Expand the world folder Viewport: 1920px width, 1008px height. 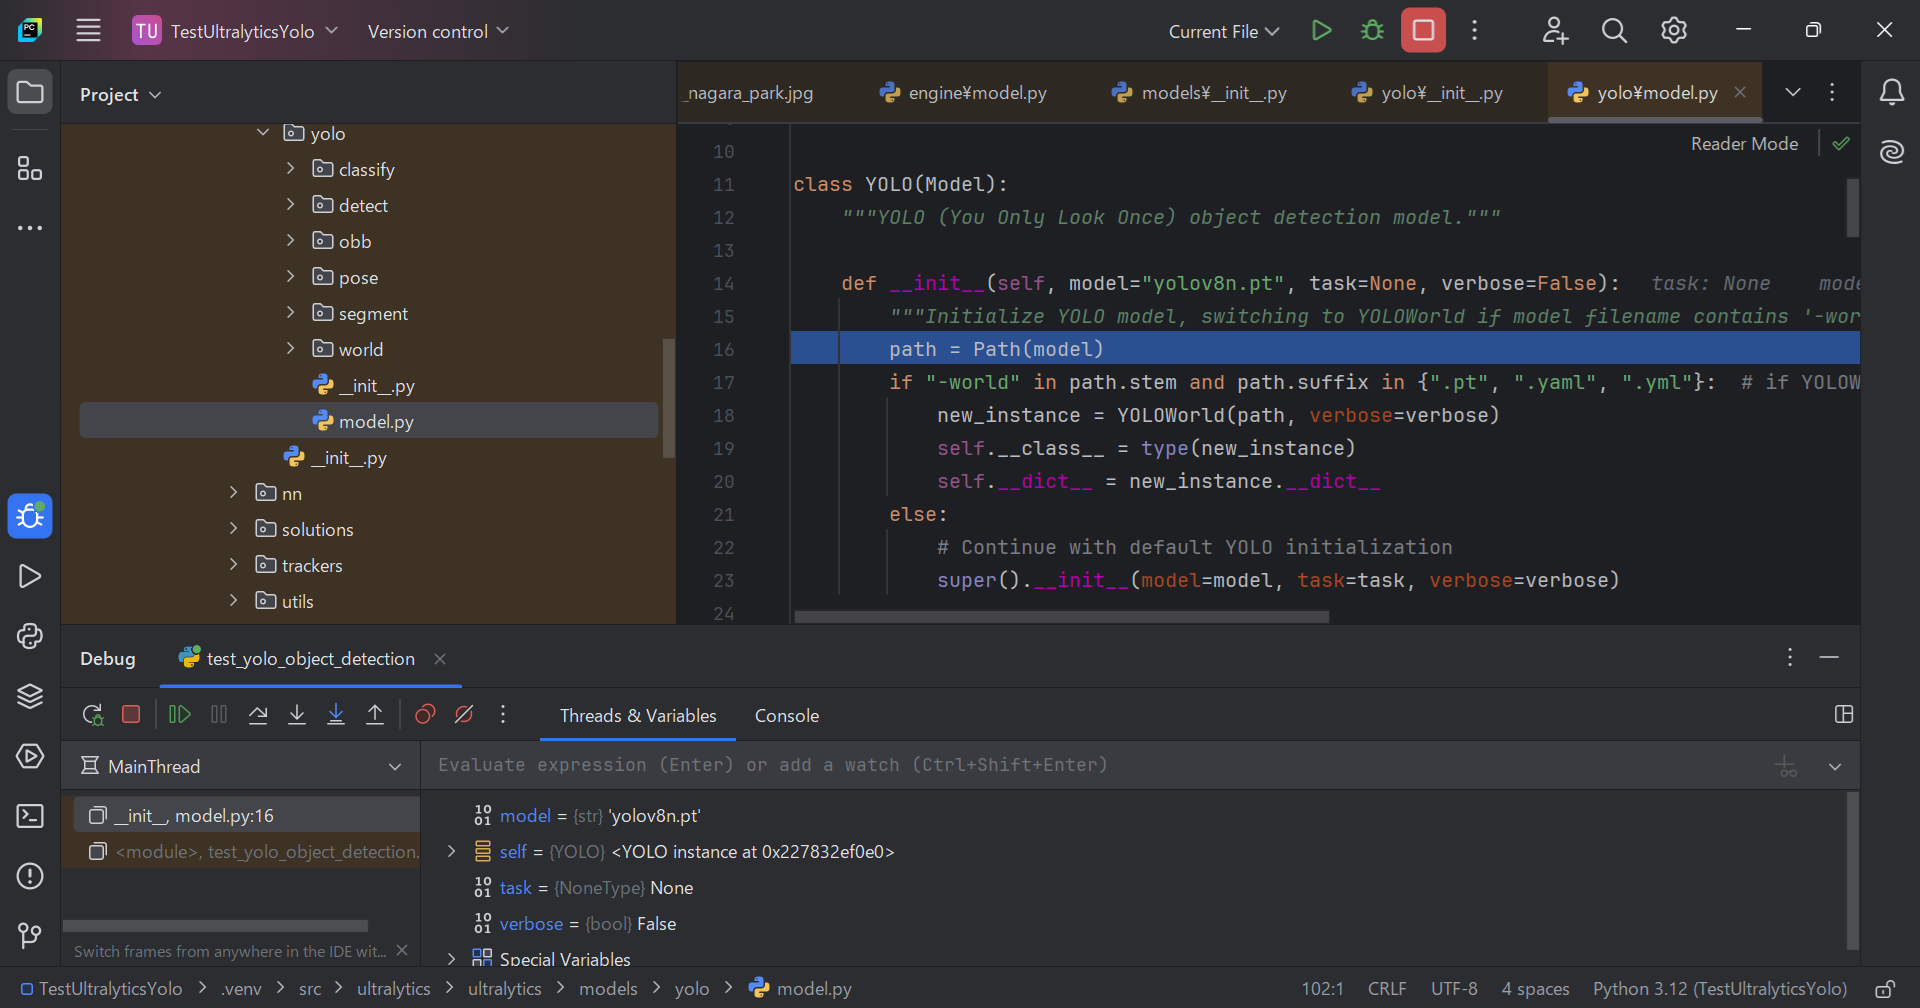pyautogui.click(x=291, y=348)
